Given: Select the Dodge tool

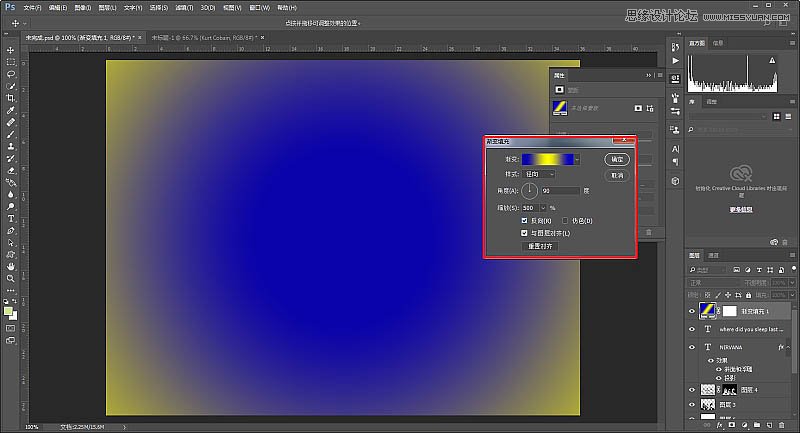Looking at the screenshot, I should pyautogui.click(x=10, y=207).
